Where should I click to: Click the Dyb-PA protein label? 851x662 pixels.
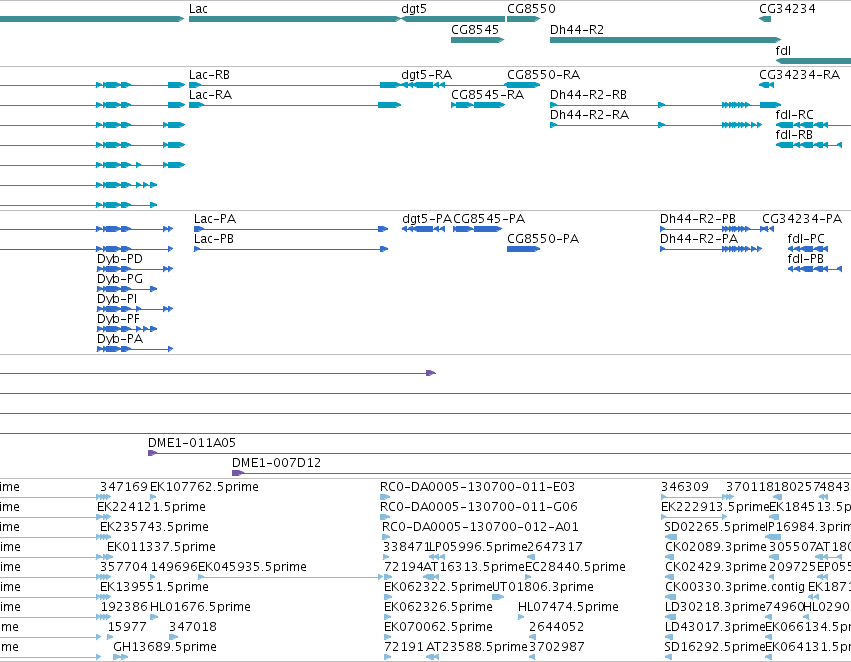[120, 340]
